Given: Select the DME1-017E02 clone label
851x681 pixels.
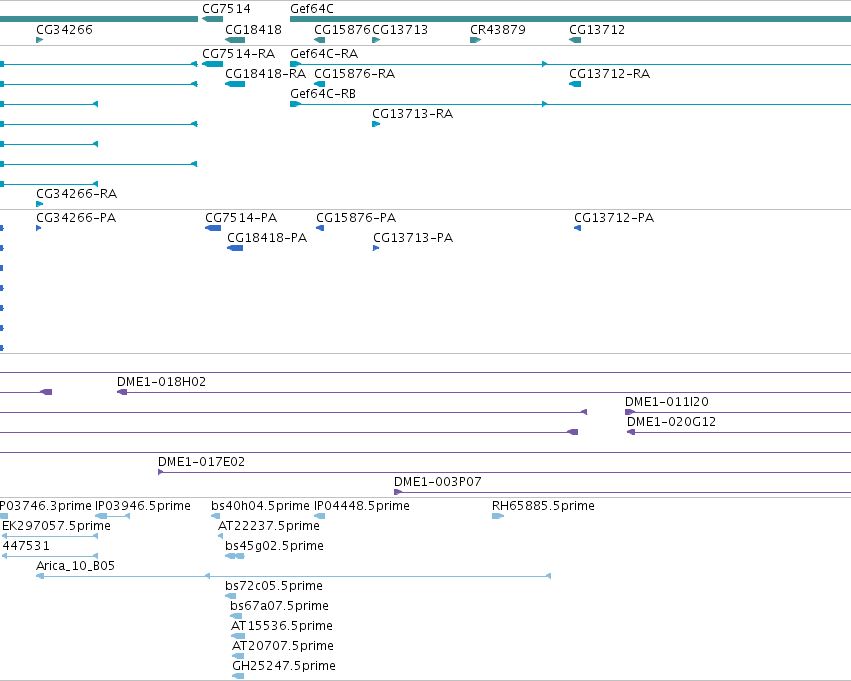Looking at the screenshot, I should (201, 462).
